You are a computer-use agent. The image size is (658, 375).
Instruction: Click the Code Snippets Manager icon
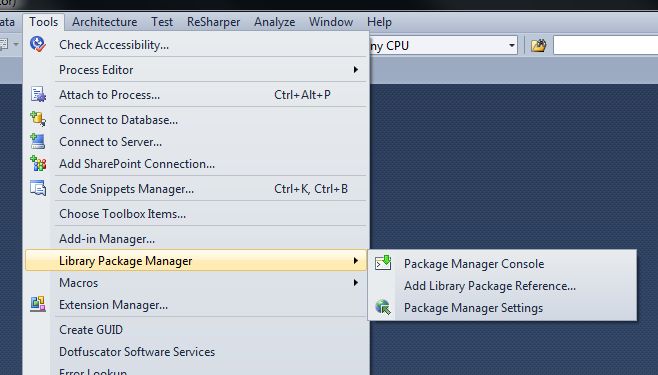coord(38,188)
